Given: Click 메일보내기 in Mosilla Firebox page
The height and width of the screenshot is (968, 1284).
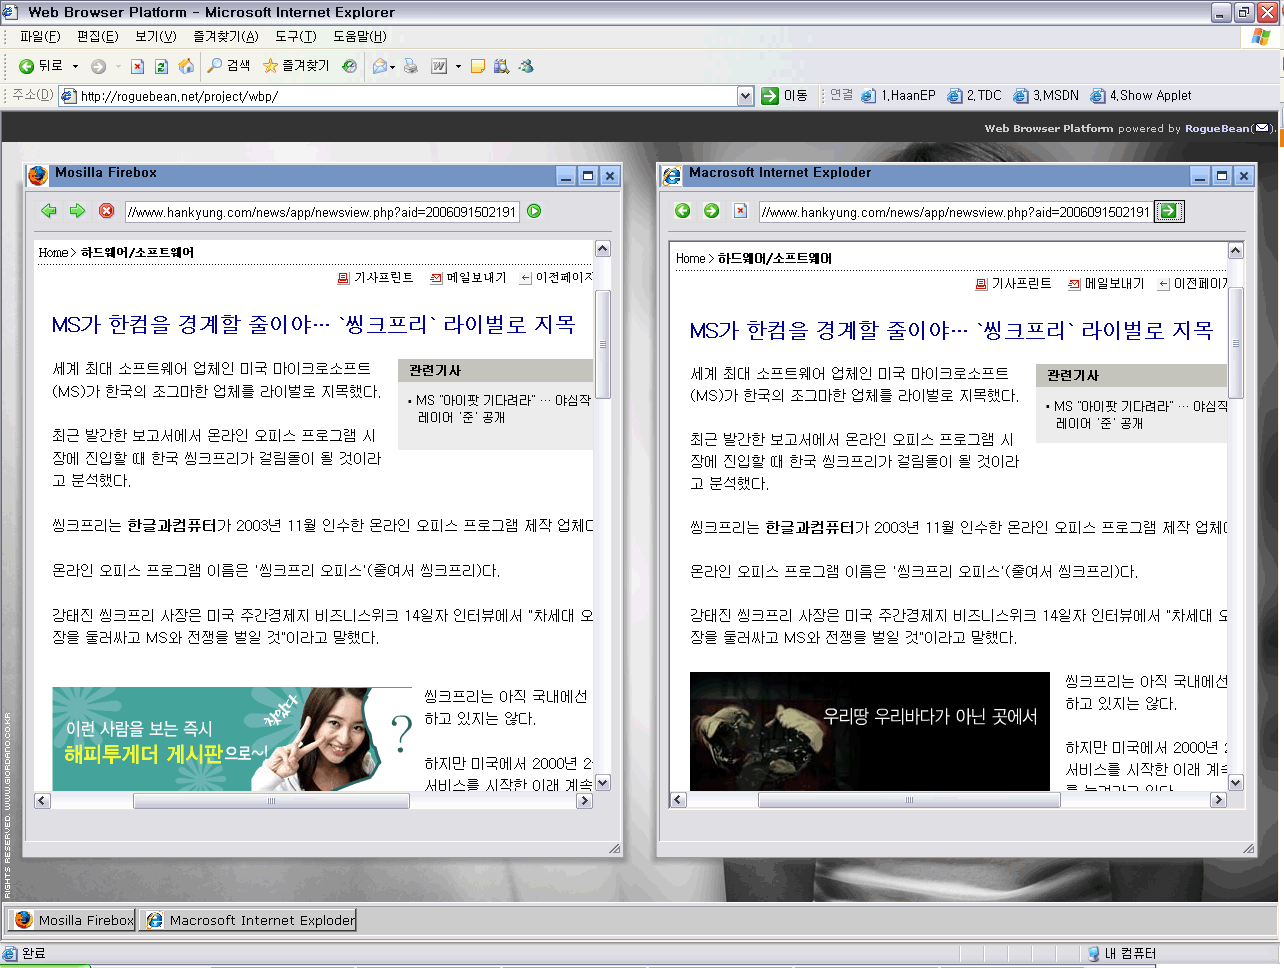Looking at the screenshot, I should [x=468, y=278].
